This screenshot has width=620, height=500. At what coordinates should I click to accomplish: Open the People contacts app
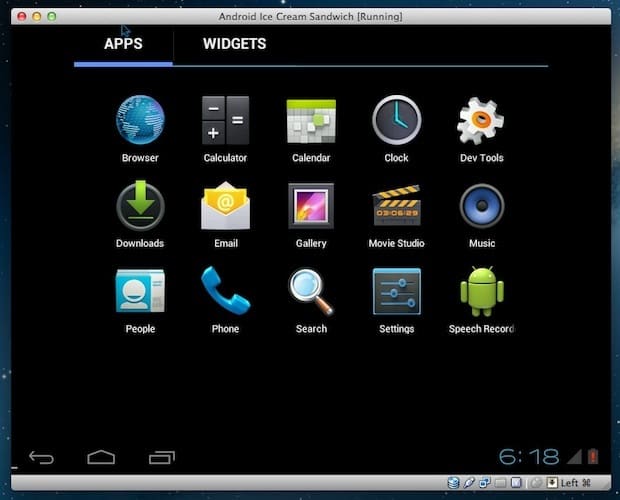[140, 291]
